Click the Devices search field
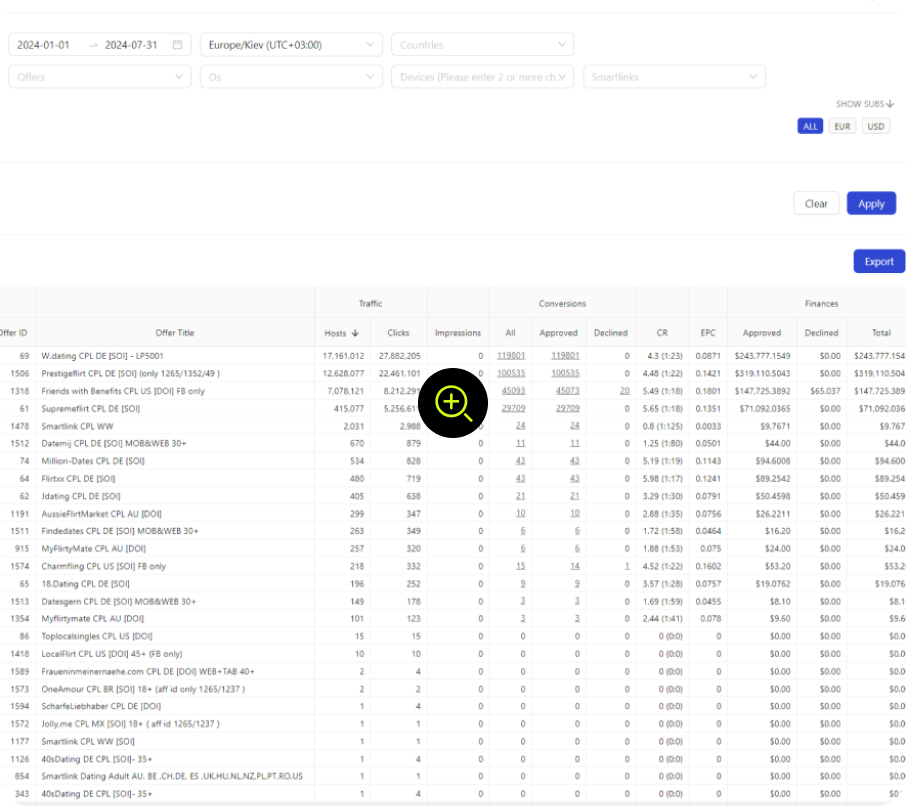This screenshot has width=906, height=806. (x=482, y=77)
